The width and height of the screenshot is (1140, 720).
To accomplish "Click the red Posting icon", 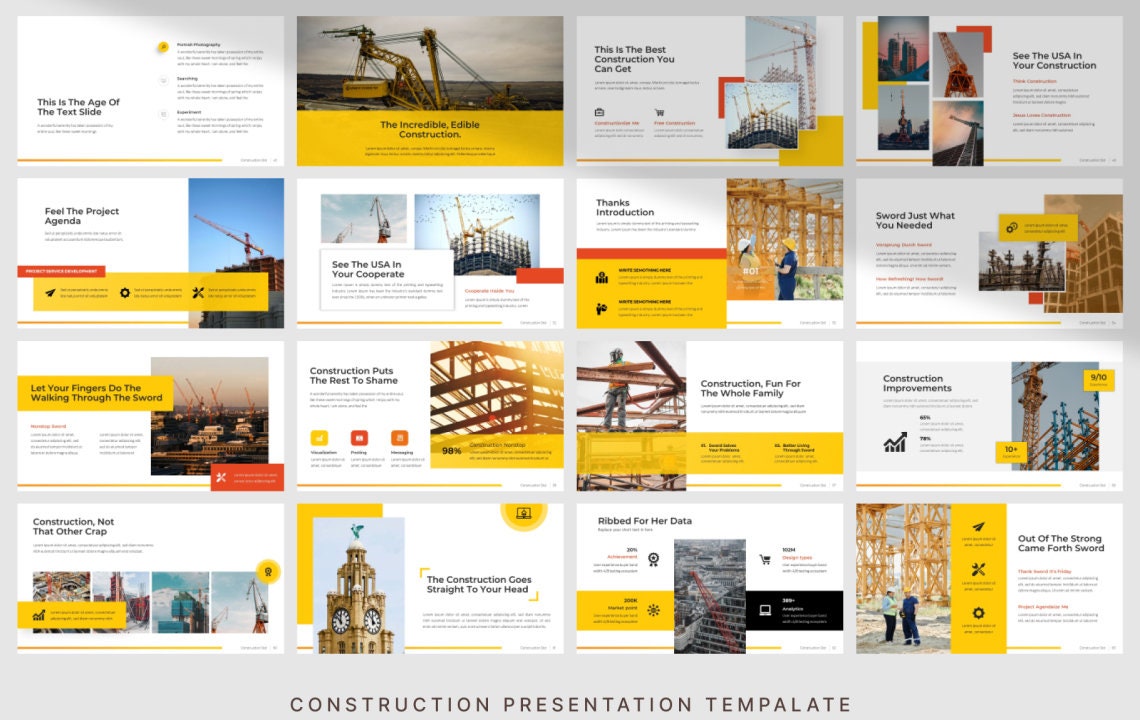I will point(359,437).
